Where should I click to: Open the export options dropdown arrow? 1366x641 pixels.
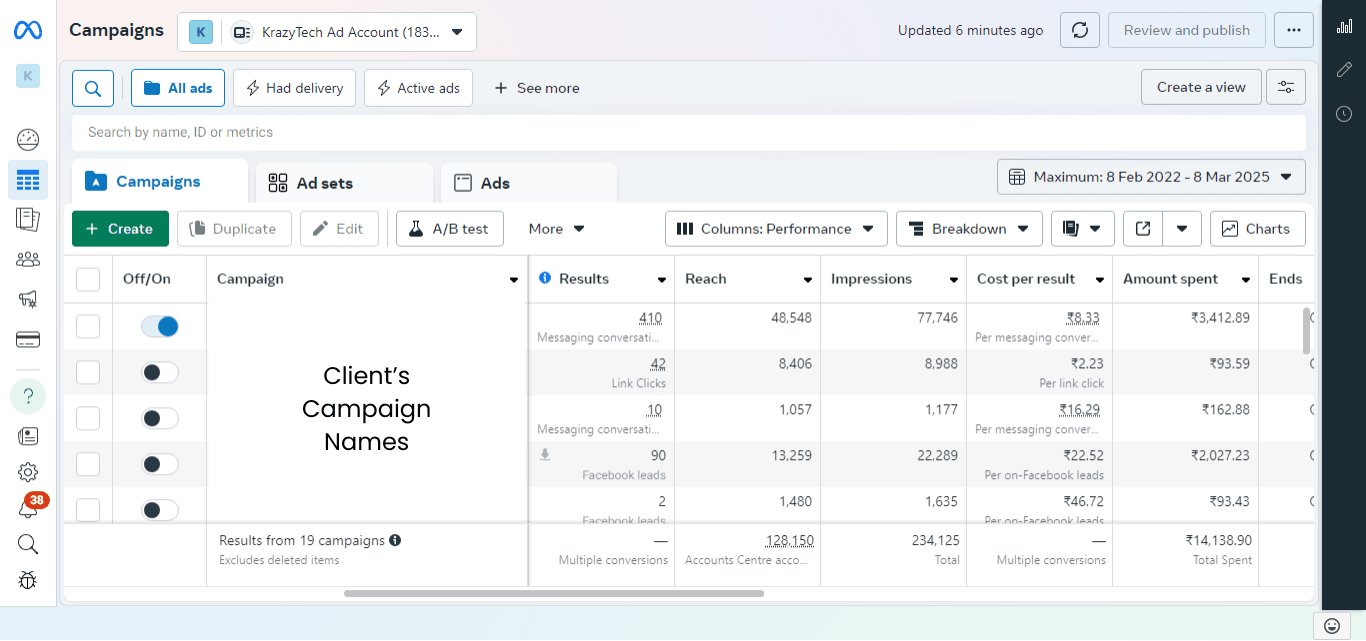[x=1182, y=229]
